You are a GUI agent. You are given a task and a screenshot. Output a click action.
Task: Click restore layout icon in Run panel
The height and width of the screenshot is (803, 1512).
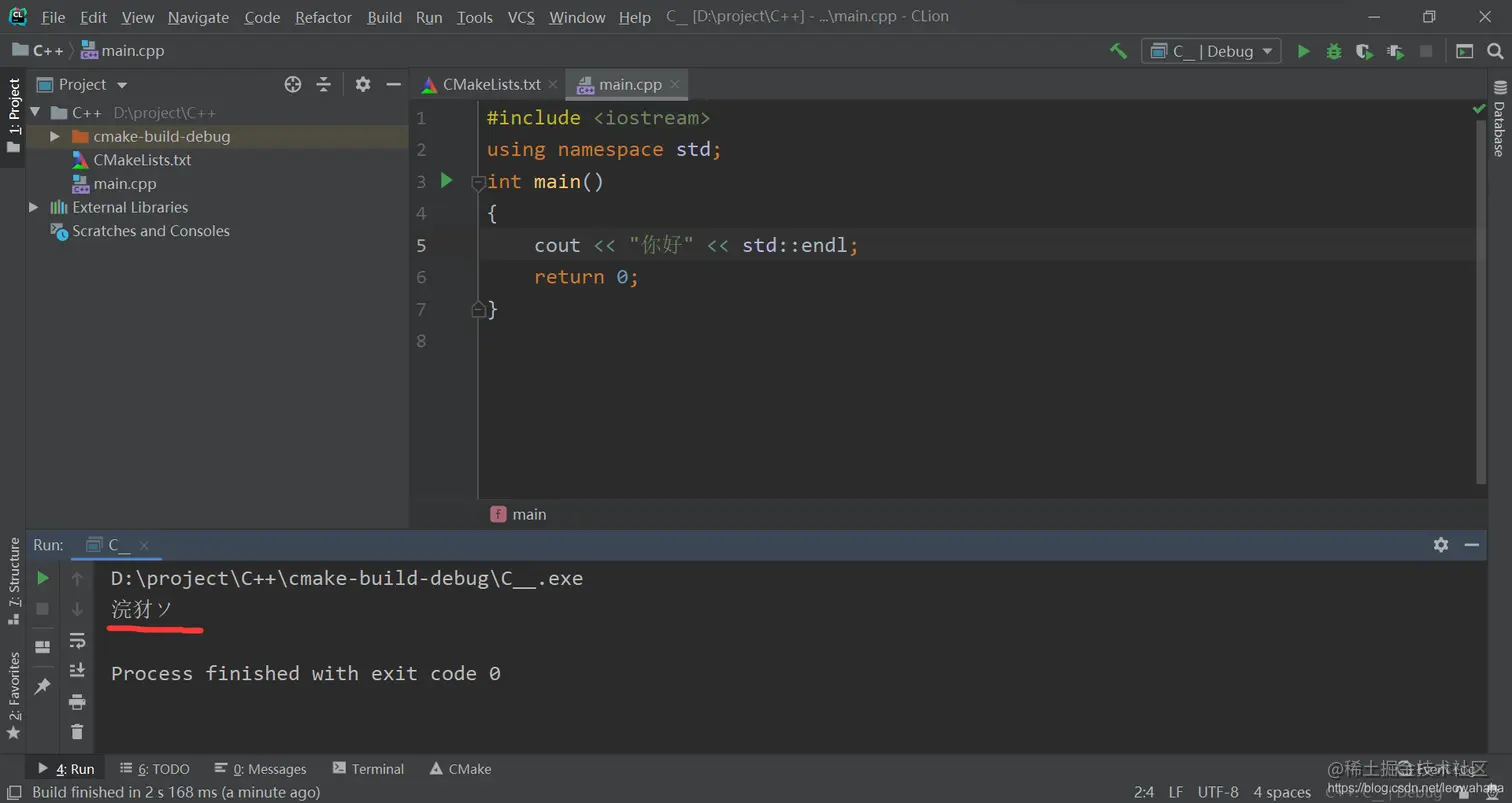point(42,647)
